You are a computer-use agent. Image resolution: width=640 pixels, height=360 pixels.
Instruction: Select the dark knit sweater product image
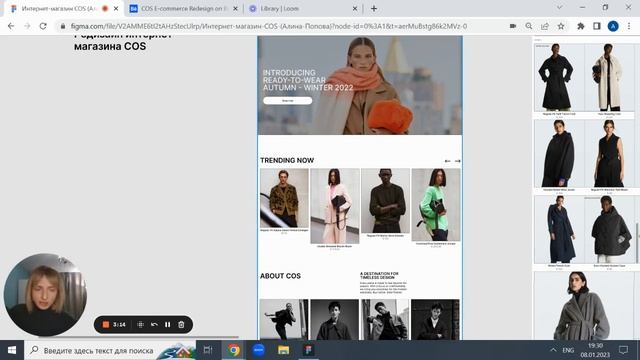click(x=385, y=200)
